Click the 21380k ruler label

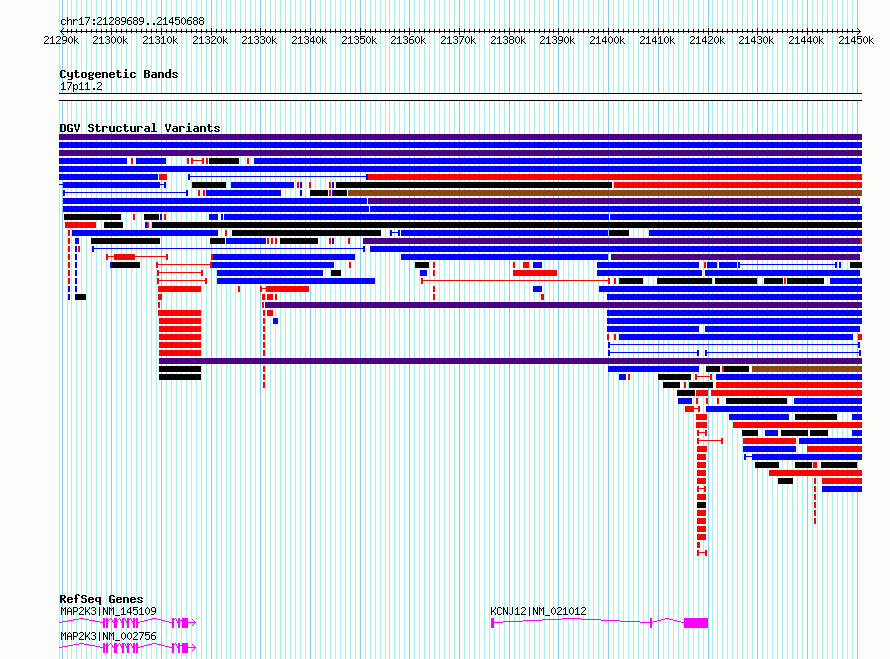[508, 40]
